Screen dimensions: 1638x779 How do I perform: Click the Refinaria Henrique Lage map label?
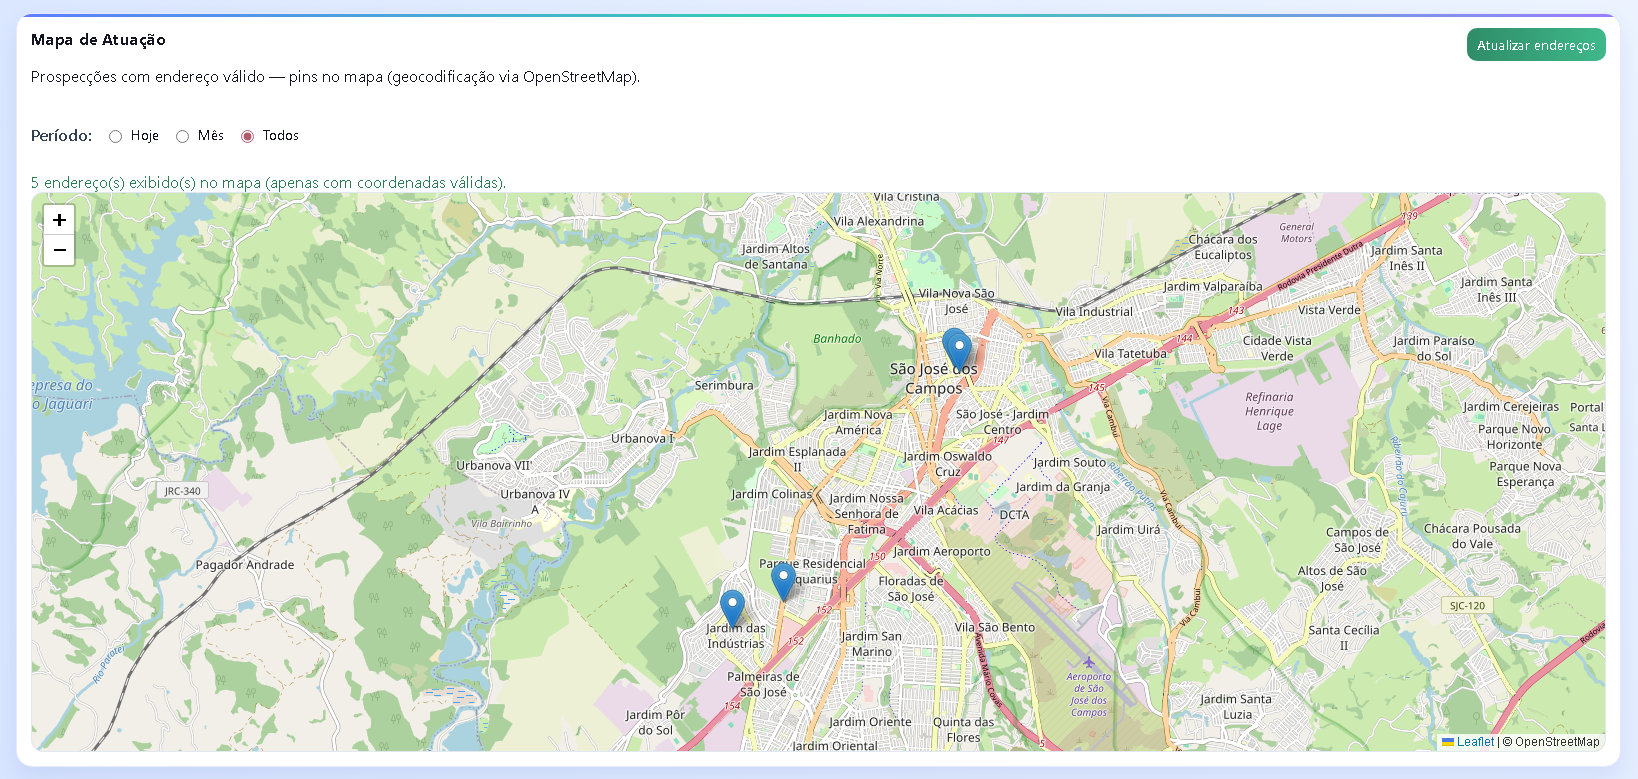click(1269, 411)
